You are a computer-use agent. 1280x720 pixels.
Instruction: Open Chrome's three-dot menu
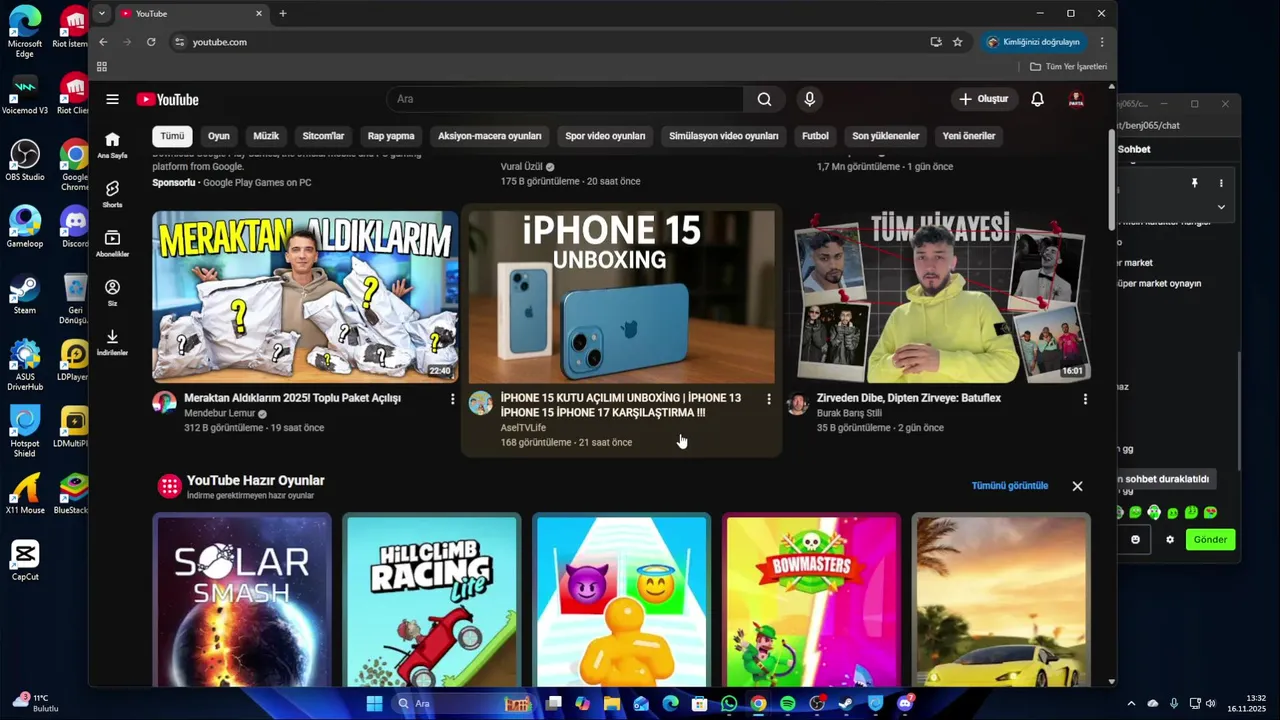pyautogui.click(x=1102, y=42)
